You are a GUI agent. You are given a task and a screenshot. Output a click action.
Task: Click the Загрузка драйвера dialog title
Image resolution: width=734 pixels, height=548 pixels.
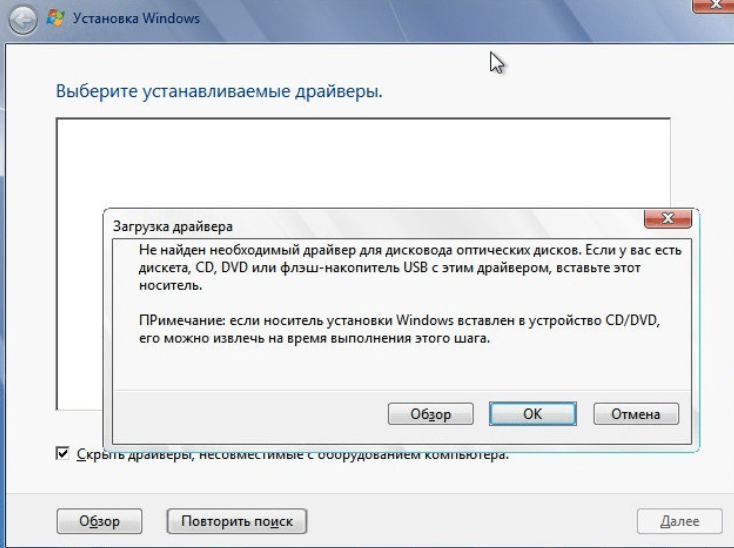coord(173,227)
